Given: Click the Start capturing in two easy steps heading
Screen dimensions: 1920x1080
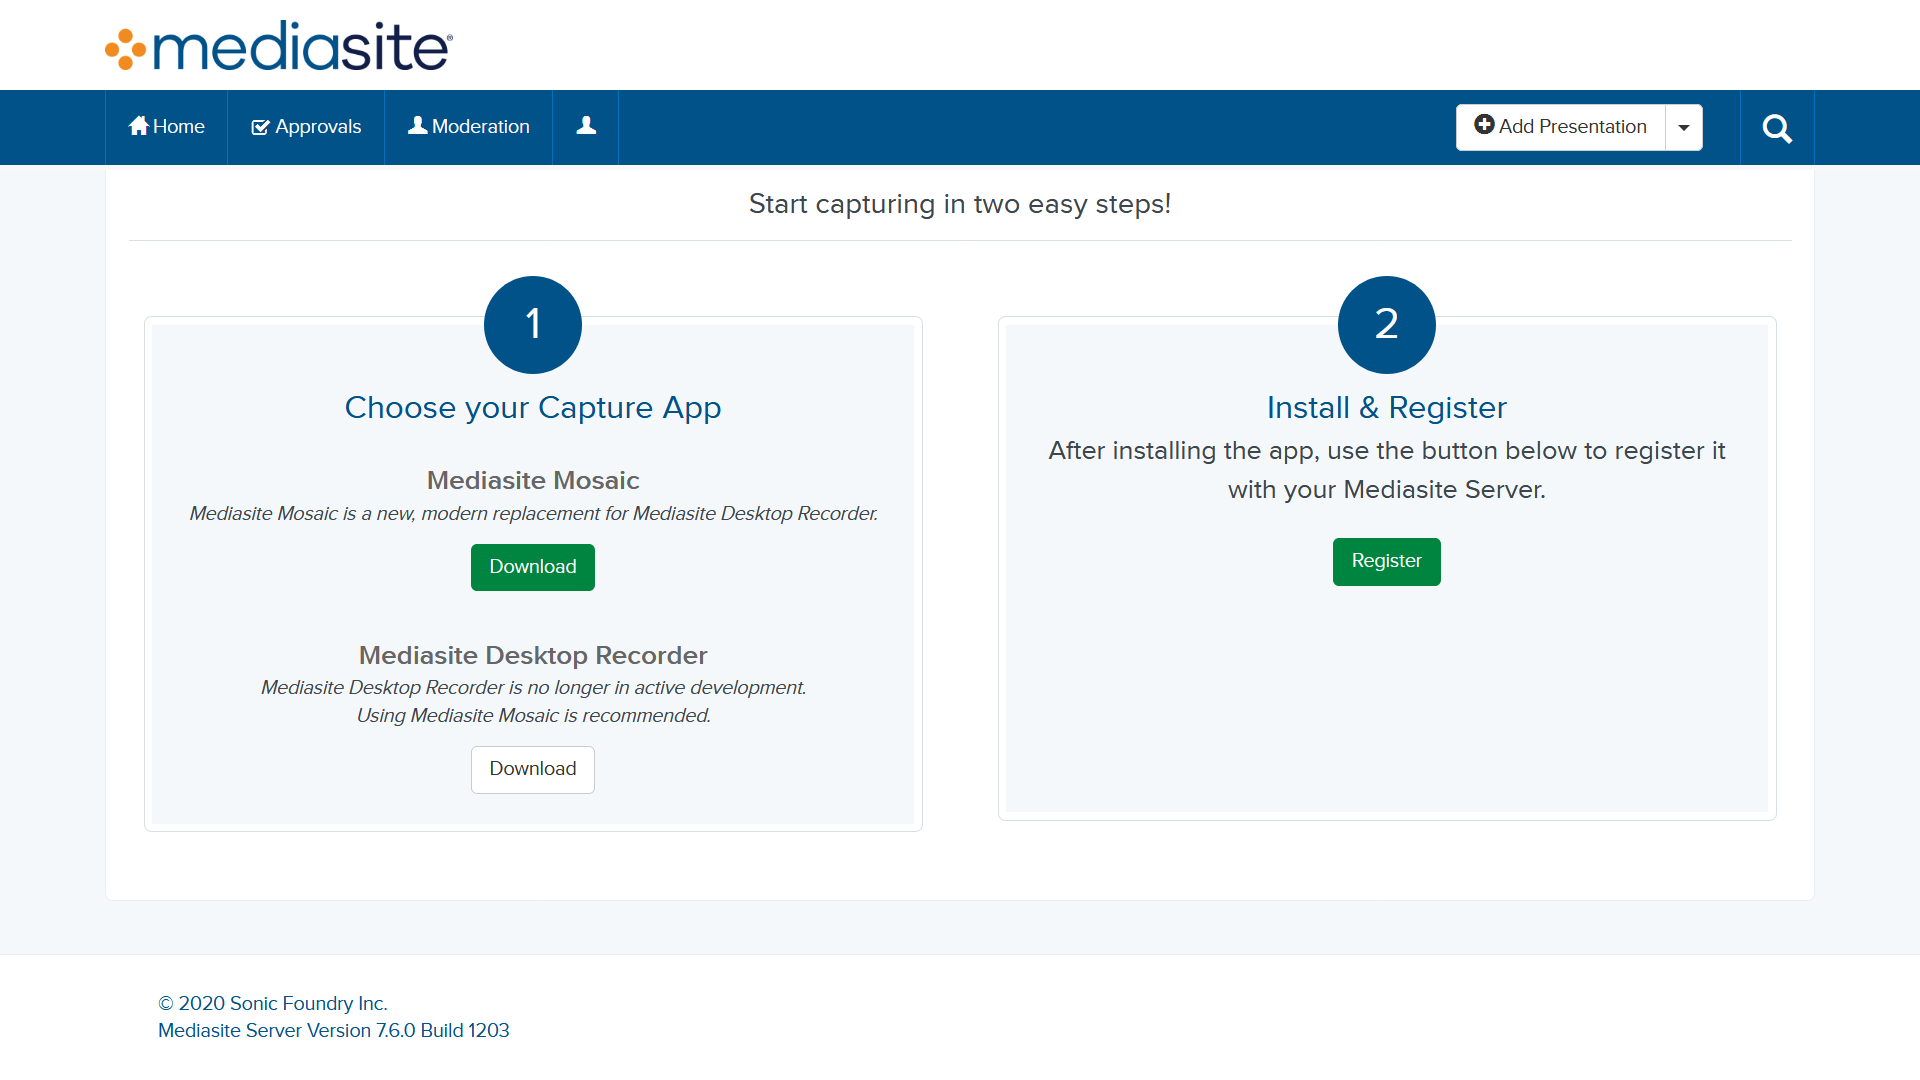Looking at the screenshot, I should 960,204.
